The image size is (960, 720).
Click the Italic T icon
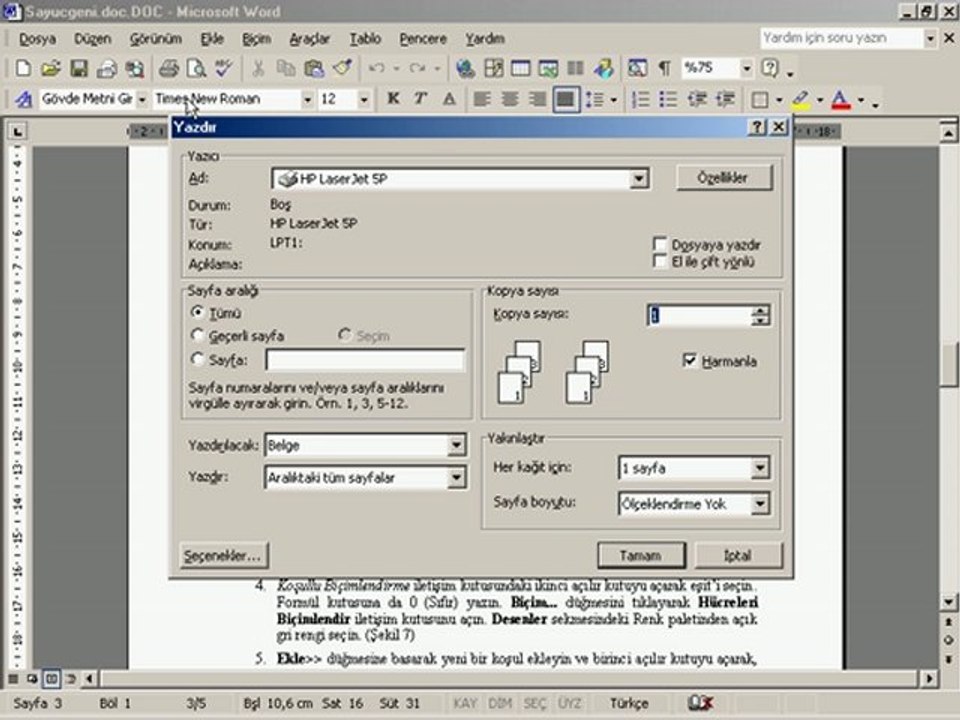(421, 99)
